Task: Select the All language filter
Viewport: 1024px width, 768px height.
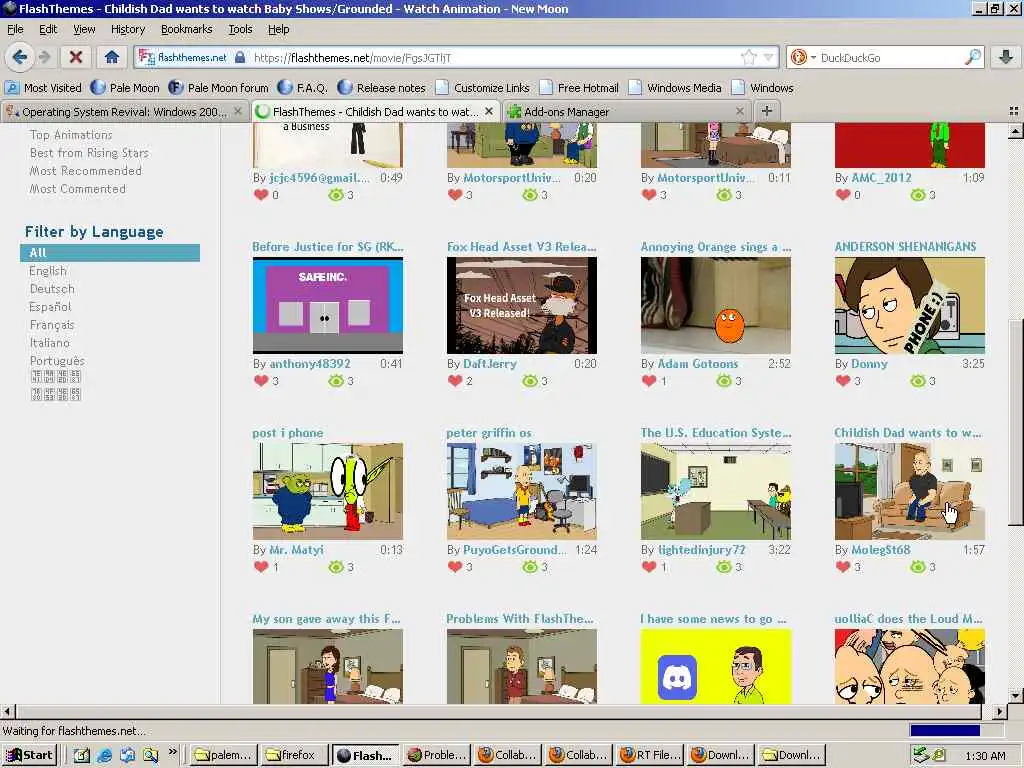Action: click(x=110, y=253)
